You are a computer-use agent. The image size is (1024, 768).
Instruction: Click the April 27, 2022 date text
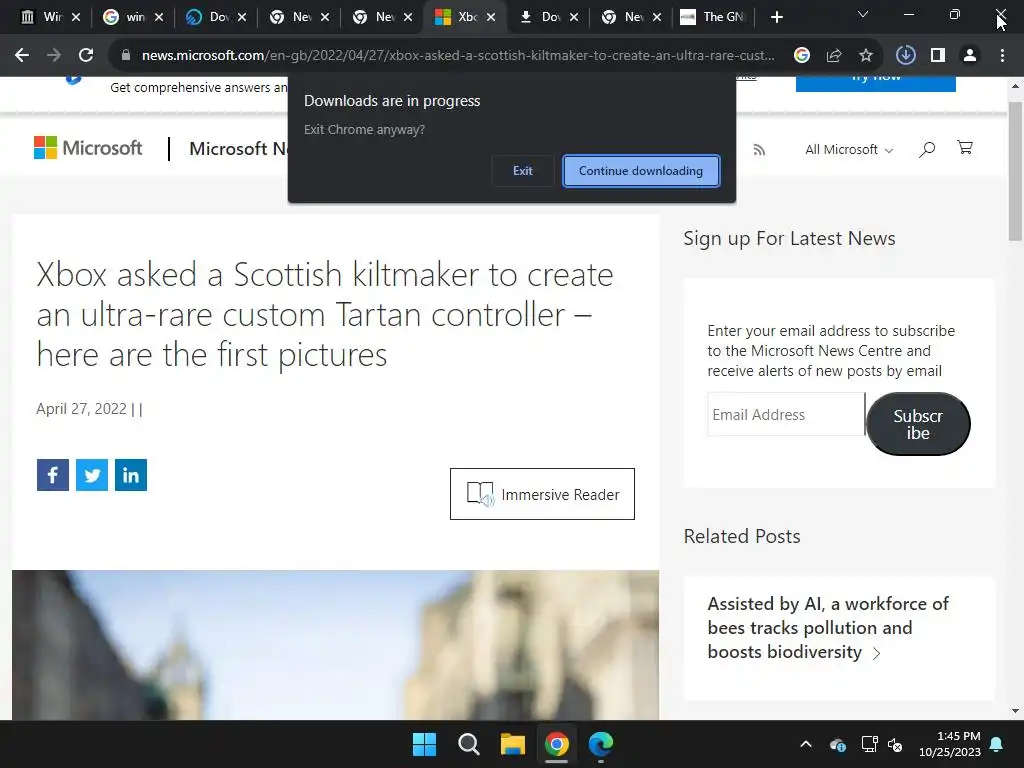coord(82,409)
